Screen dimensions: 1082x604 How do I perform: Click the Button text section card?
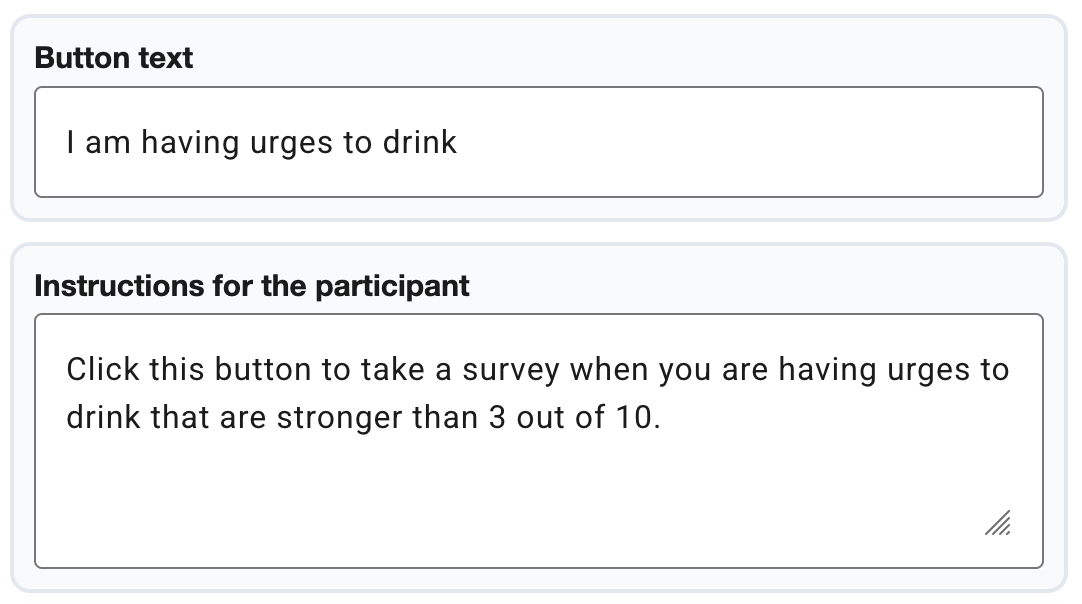tap(540, 113)
